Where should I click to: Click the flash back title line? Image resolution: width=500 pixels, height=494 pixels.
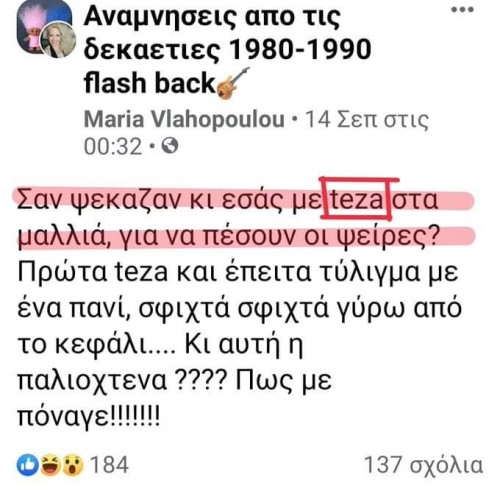tap(149, 83)
